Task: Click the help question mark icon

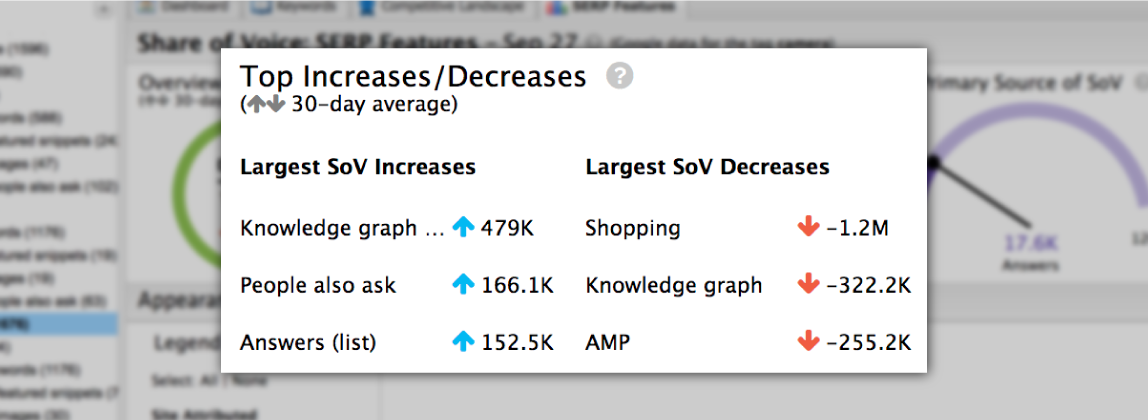Action: [620, 76]
